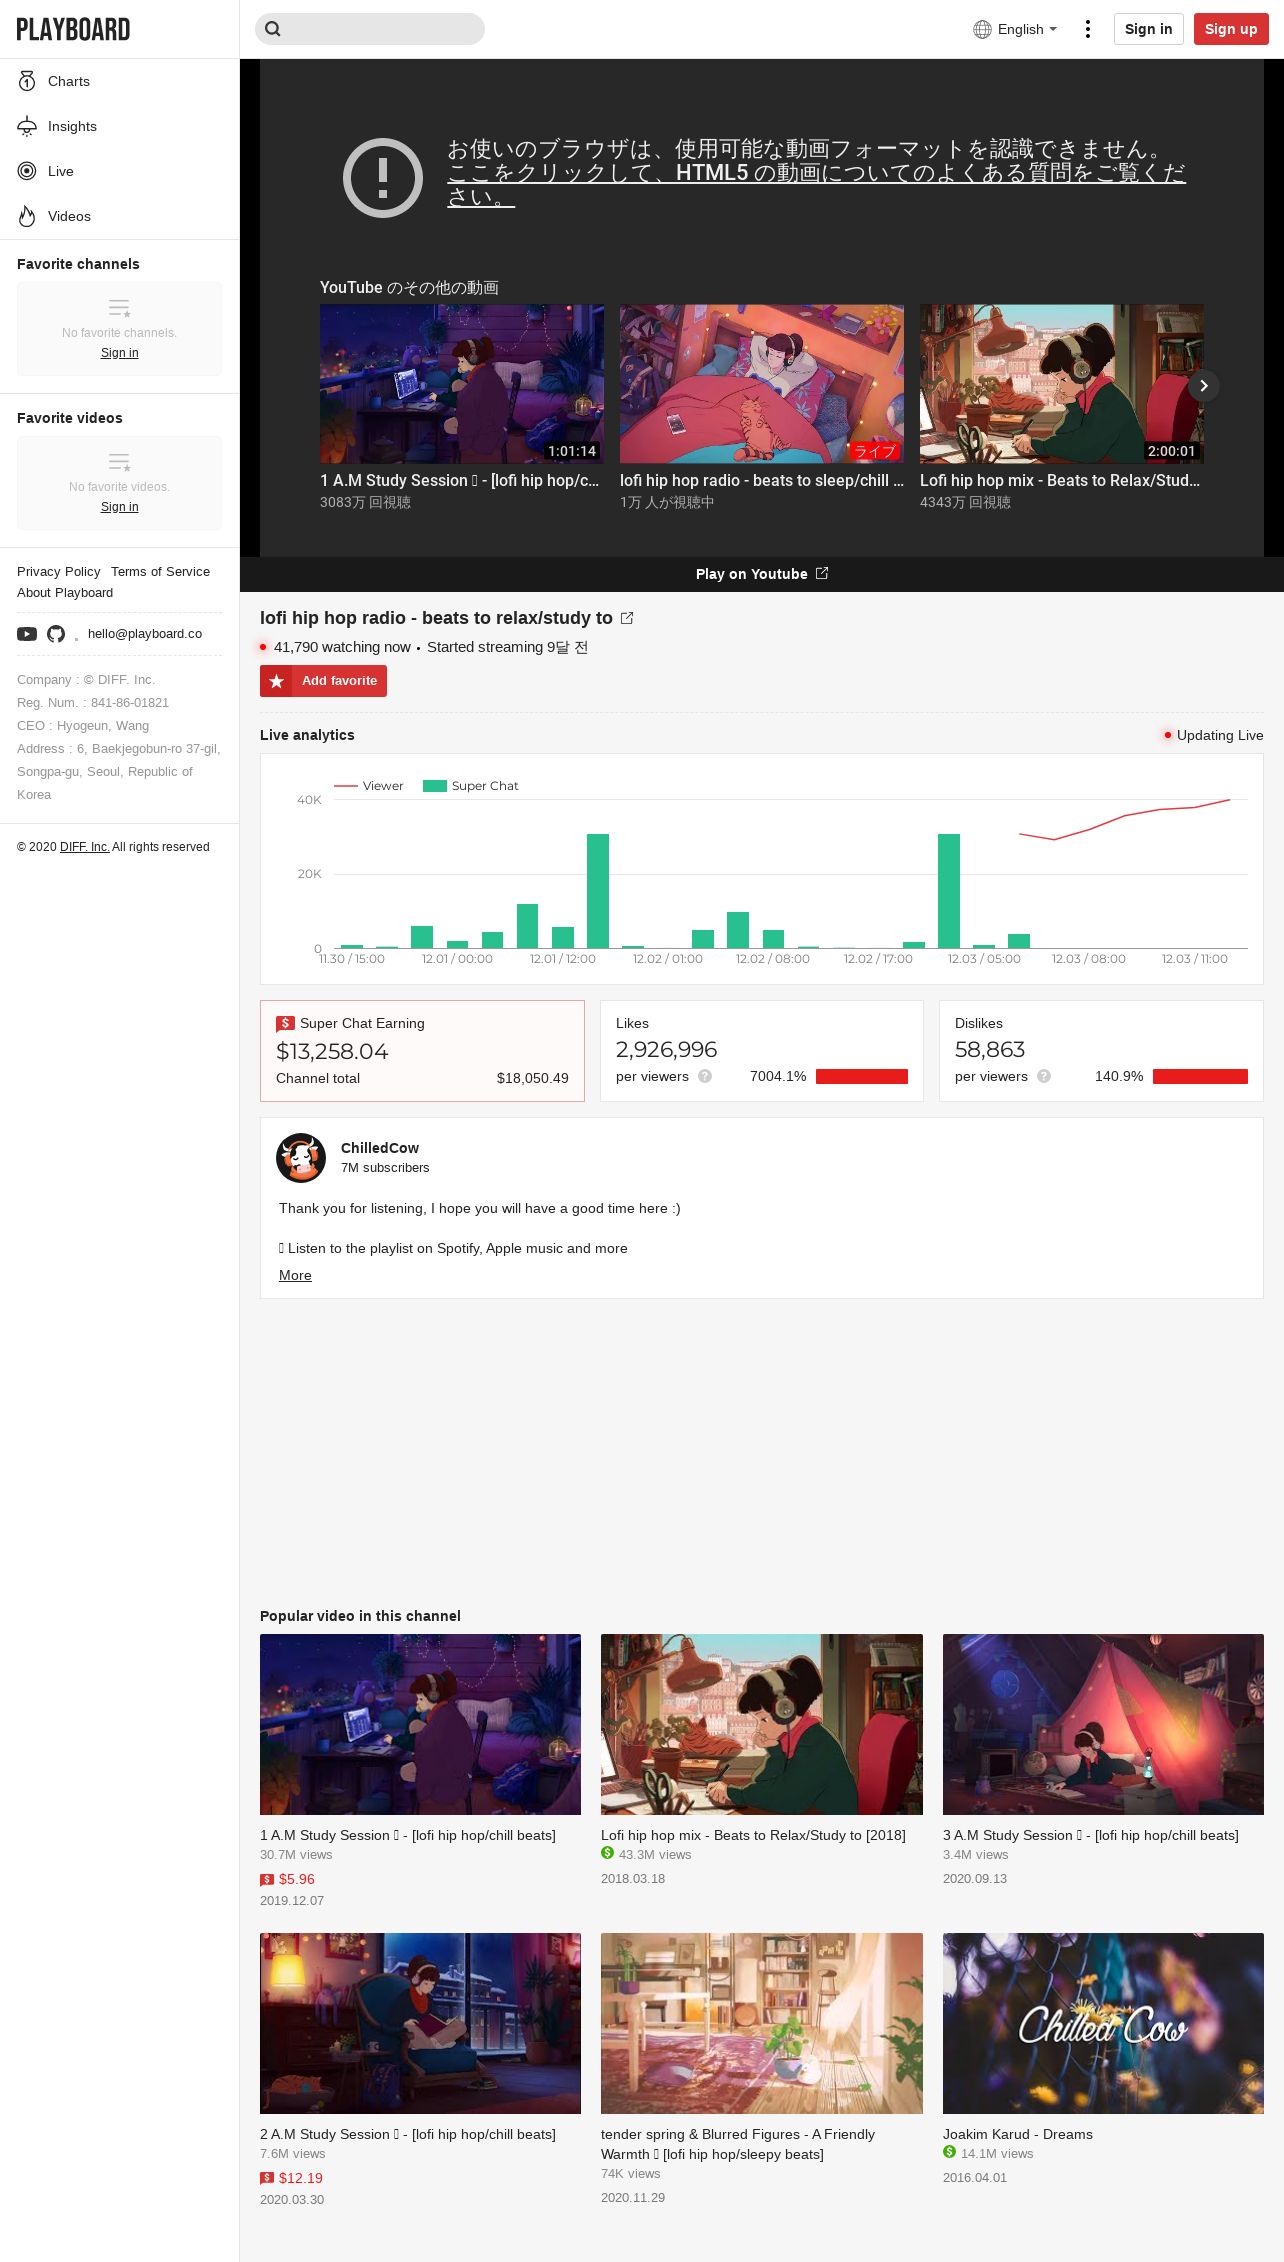Click the Sign in button in header

[x=1148, y=29]
